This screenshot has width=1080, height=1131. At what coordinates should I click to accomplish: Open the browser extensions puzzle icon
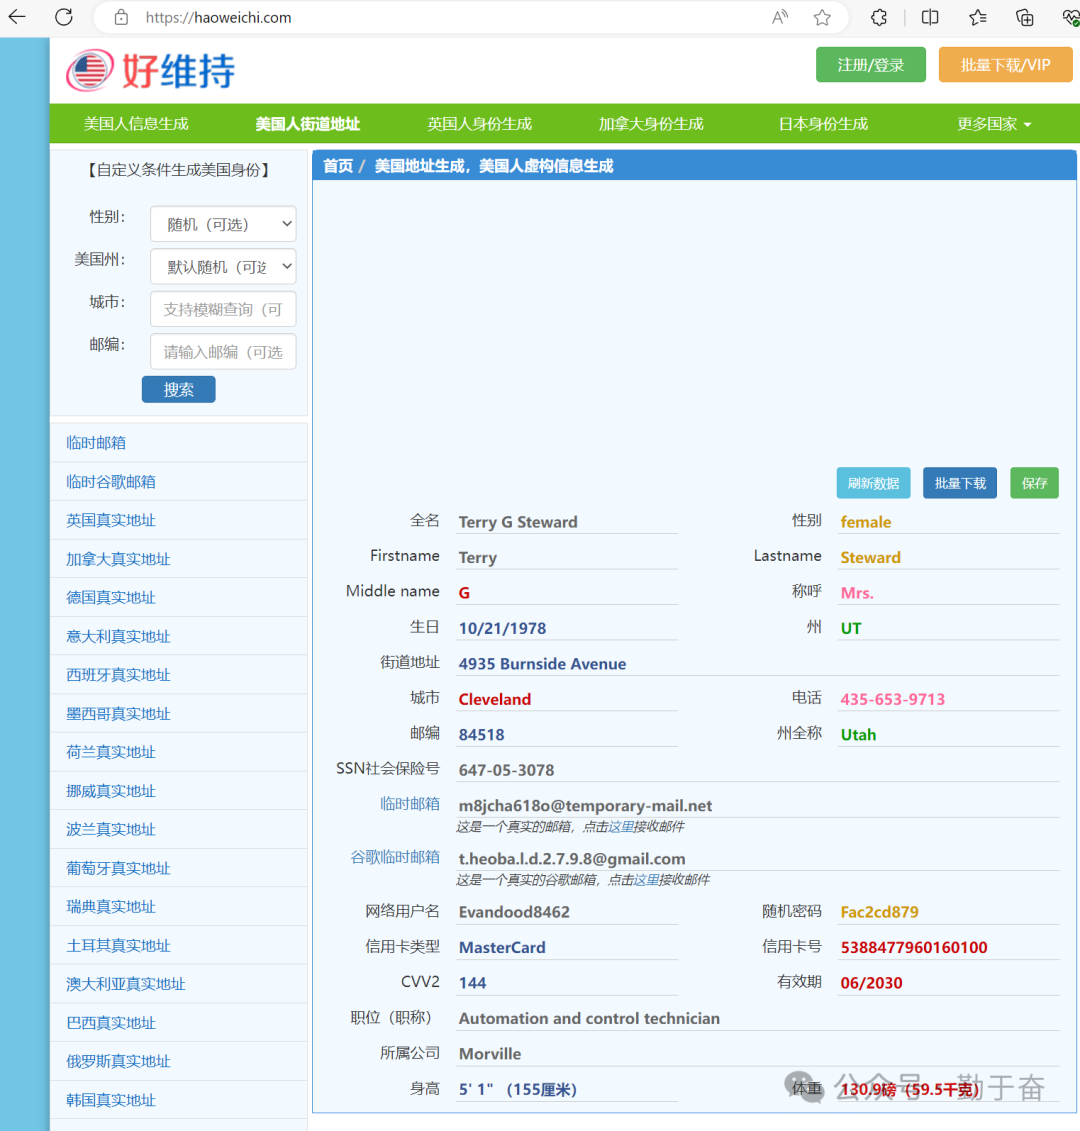click(x=879, y=17)
